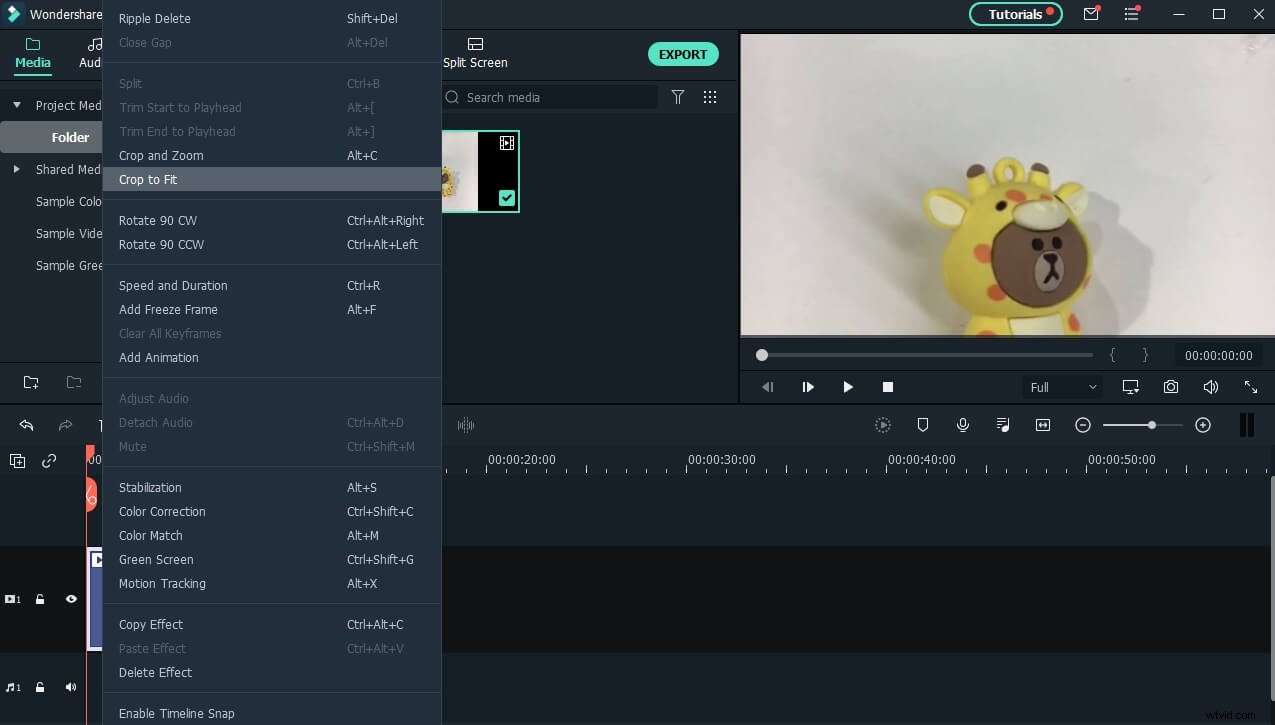Zoom into the timeline with the plus icon
This screenshot has height=725, width=1275.
pos(1203,424)
